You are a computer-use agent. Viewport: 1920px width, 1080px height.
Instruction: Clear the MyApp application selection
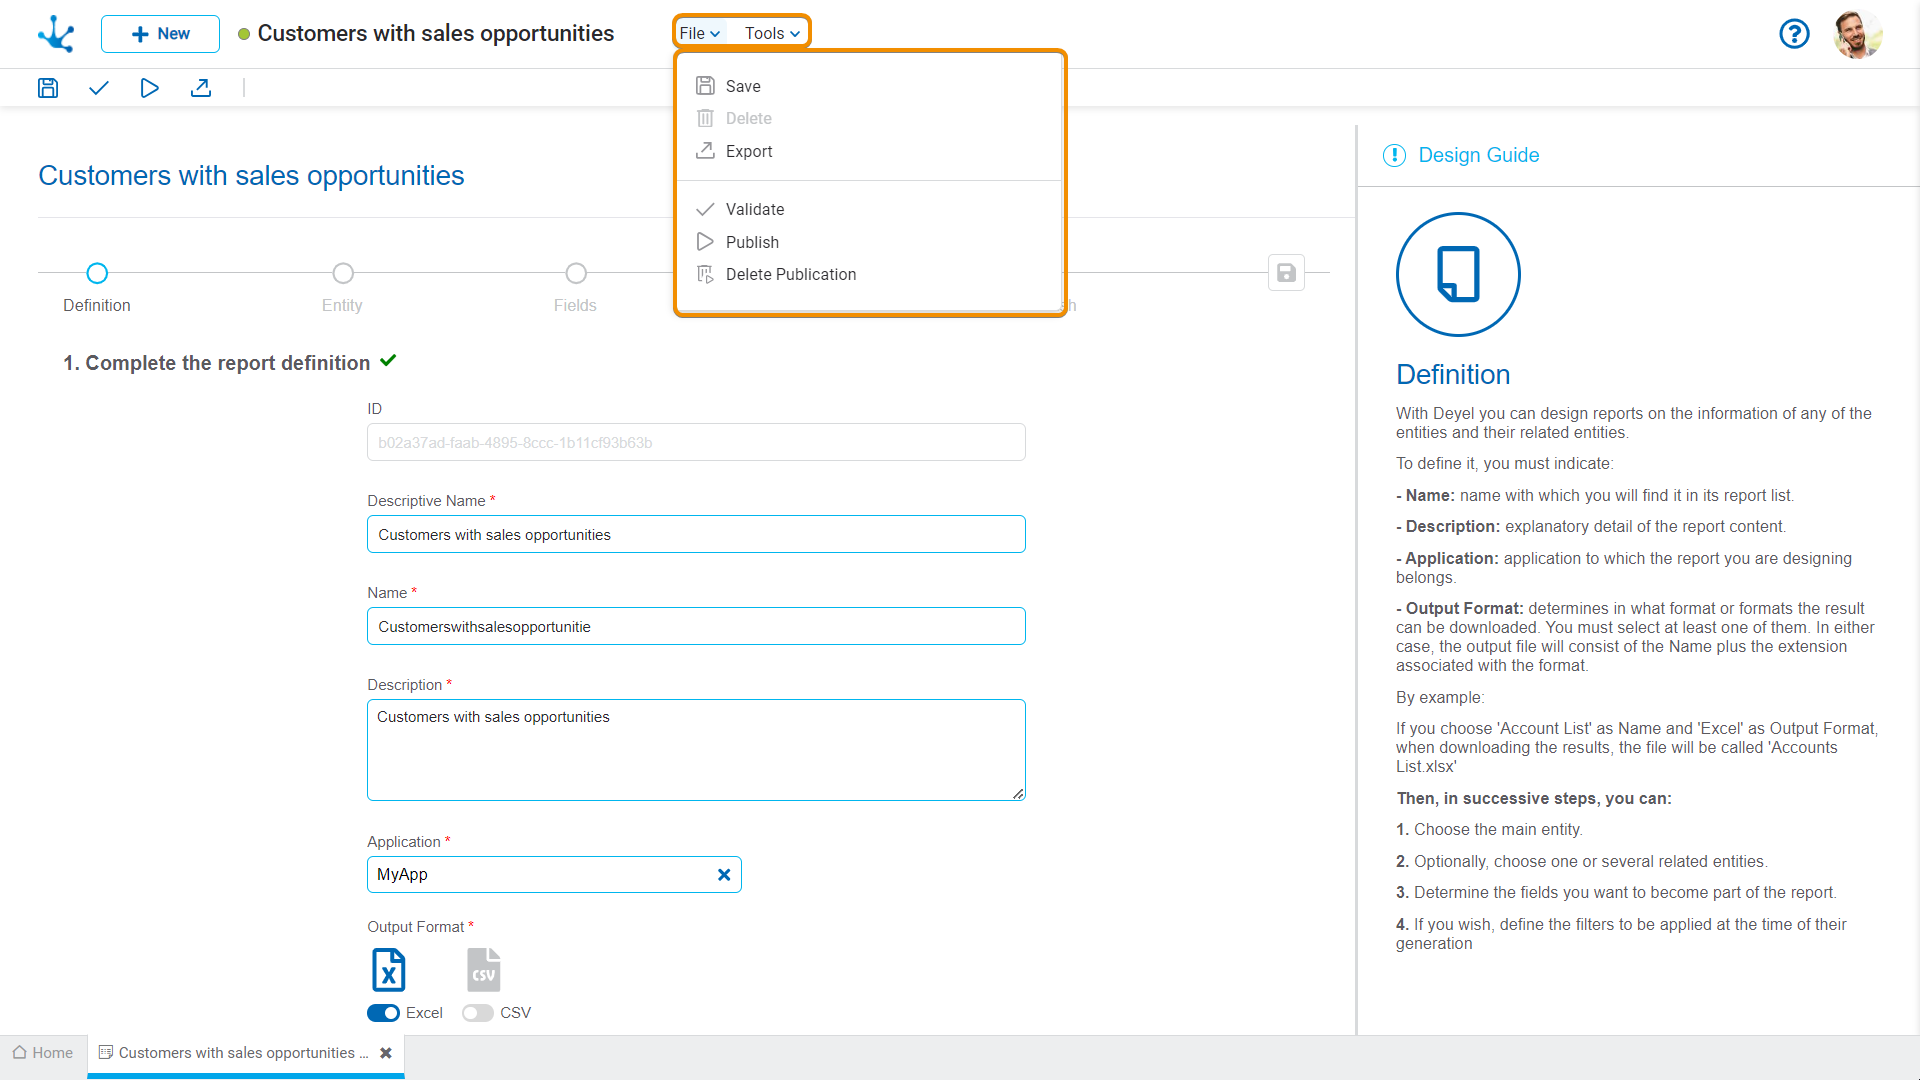pyautogui.click(x=724, y=875)
